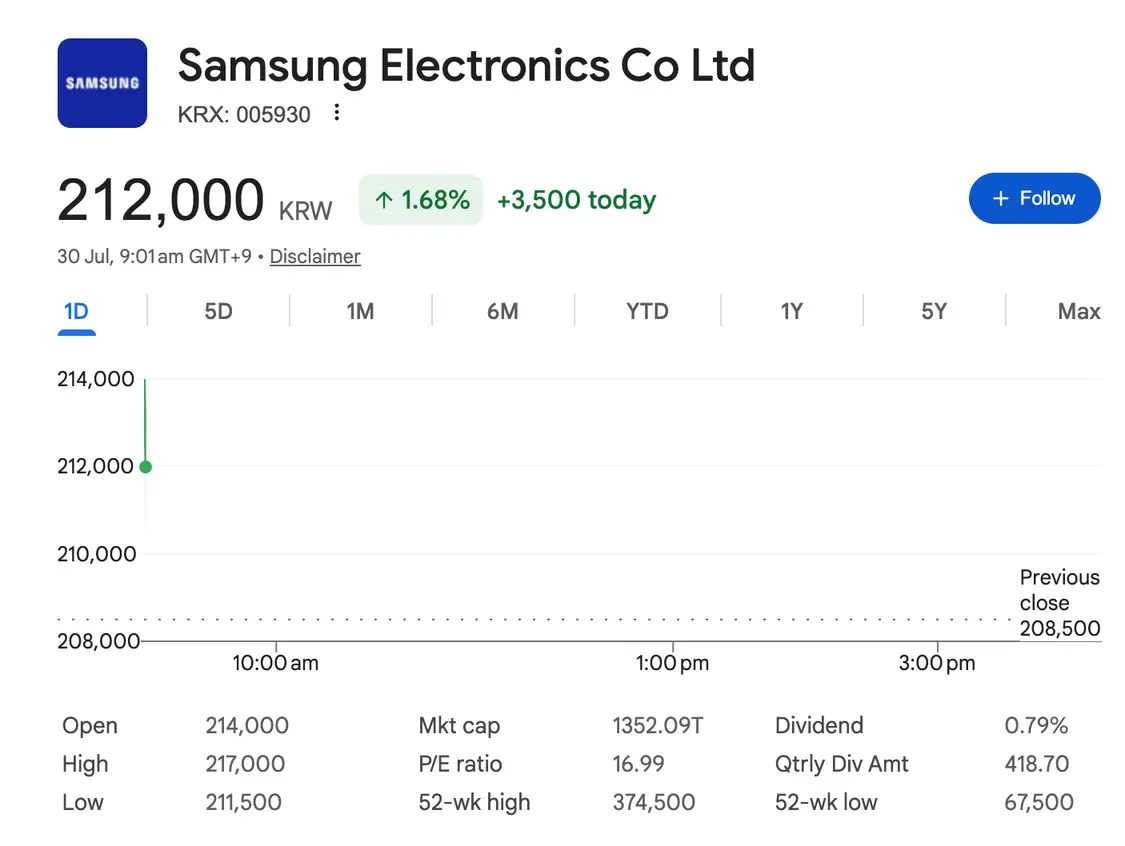Image resolution: width=1125 pixels, height=846 pixels.
Task: Click the green current price dot on chart
Action: point(146,467)
